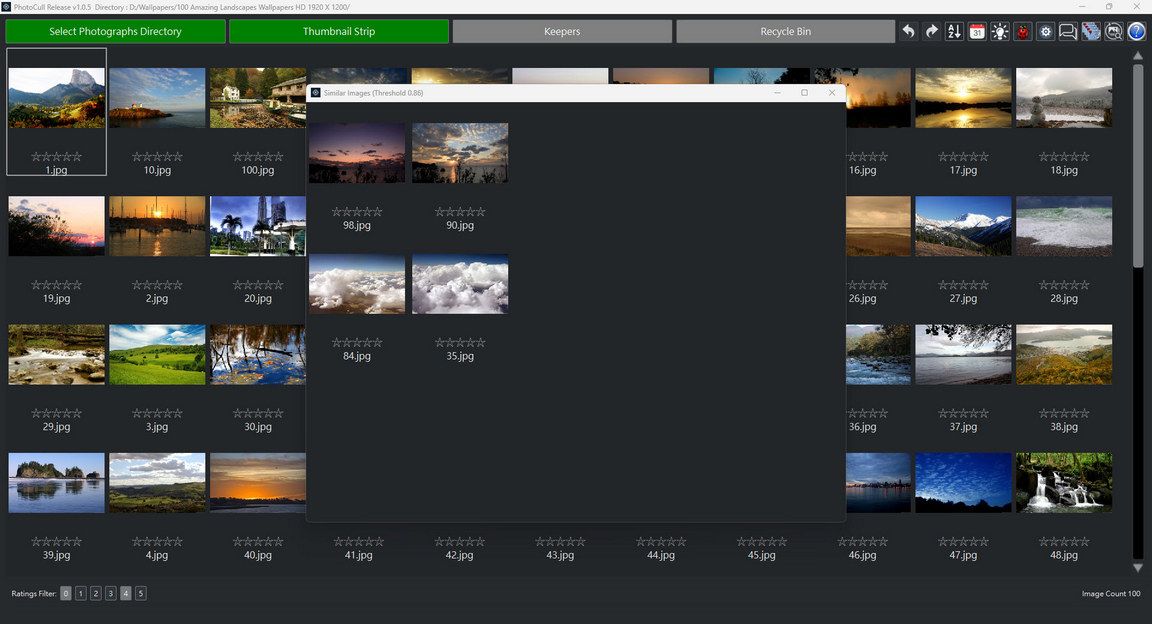Screen dimensions: 1152x624
Task: Open settings with the gear icon
Action: (x=1046, y=32)
